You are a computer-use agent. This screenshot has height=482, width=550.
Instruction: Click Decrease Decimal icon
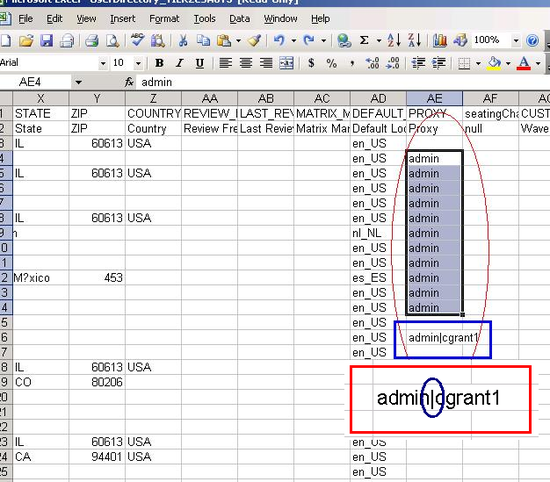(393, 63)
